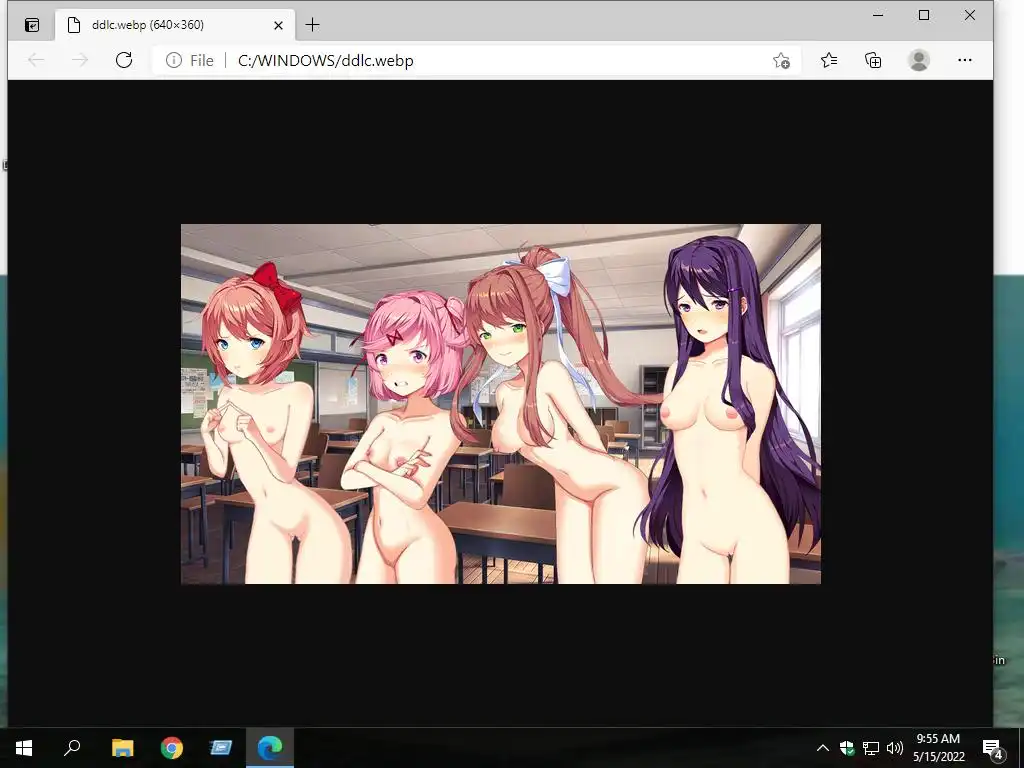This screenshot has height=768, width=1024.
Task: Go forward with the forward arrow
Action: (x=80, y=60)
